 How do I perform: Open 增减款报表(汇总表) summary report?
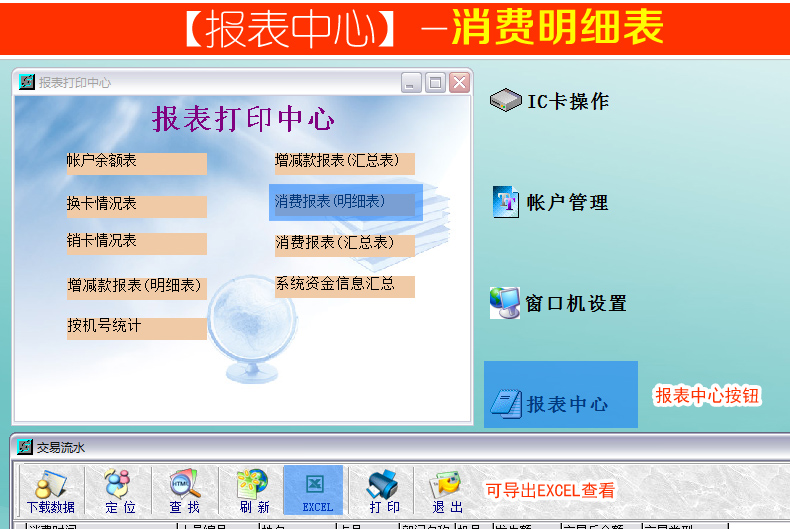click(x=344, y=162)
